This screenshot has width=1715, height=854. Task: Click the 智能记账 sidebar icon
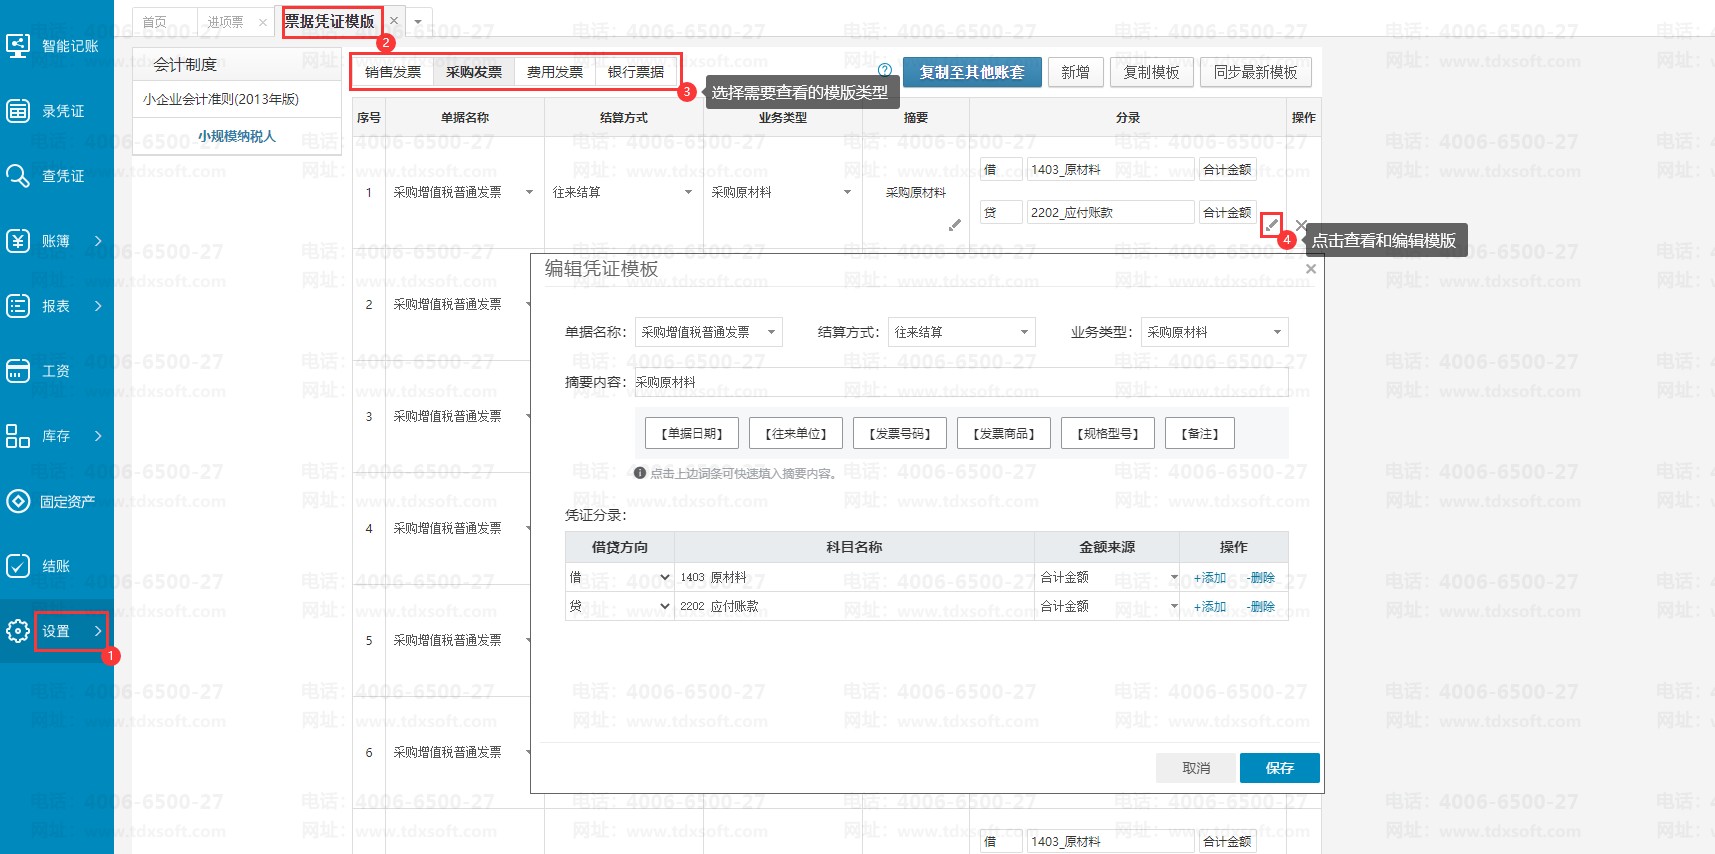point(18,46)
